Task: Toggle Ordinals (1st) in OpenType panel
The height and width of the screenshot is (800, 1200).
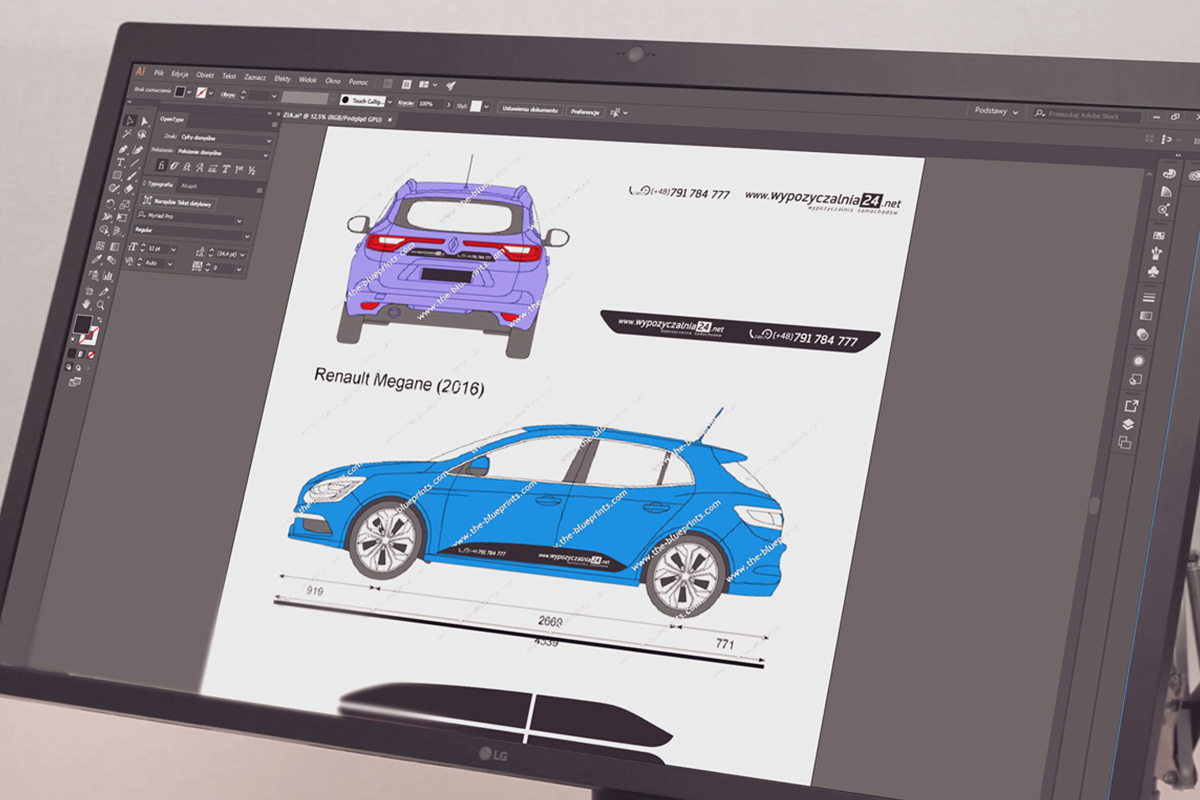Action: coord(238,170)
